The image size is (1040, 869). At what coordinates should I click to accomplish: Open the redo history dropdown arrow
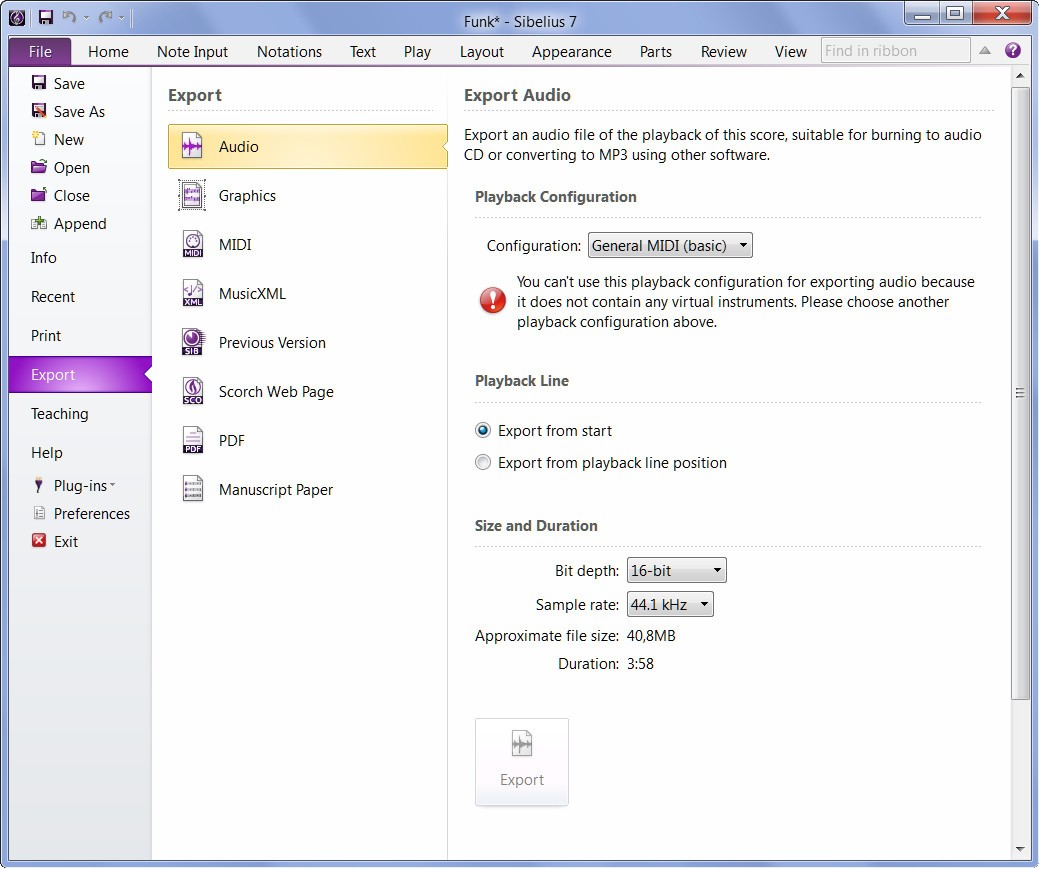click(121, 19)
